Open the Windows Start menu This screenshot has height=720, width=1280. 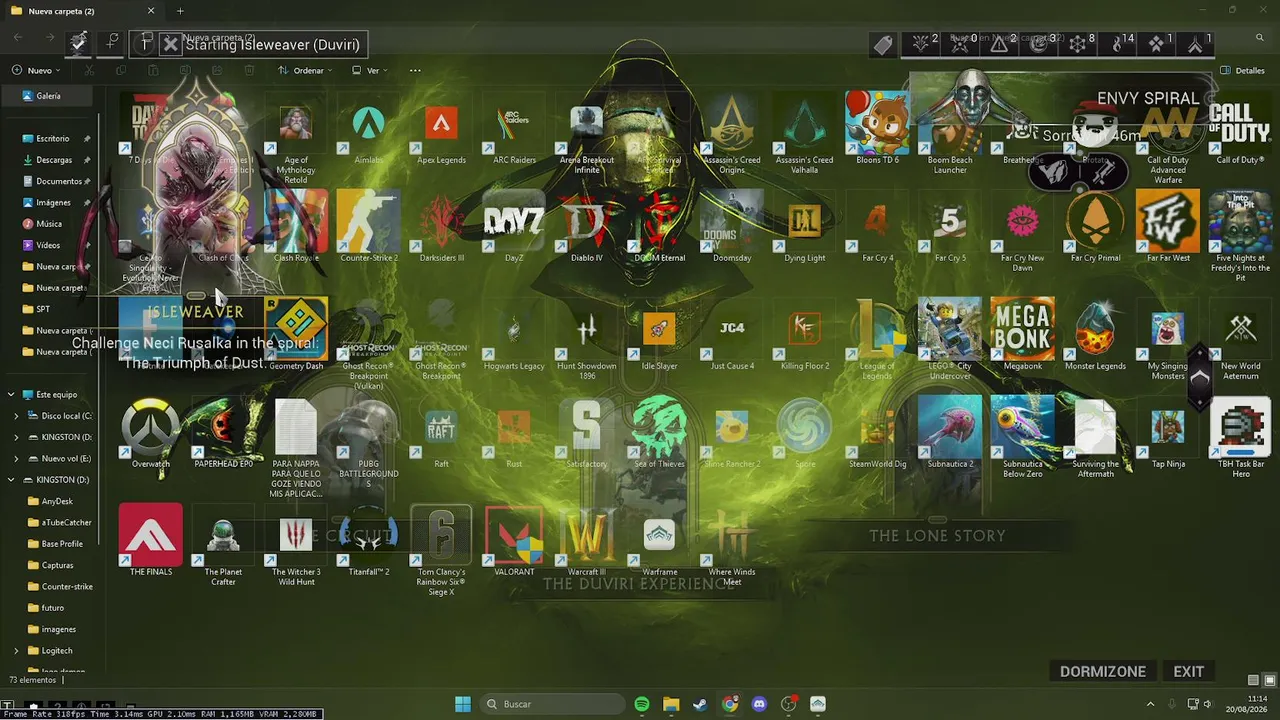pyautogui.click(x=463, y=704)
